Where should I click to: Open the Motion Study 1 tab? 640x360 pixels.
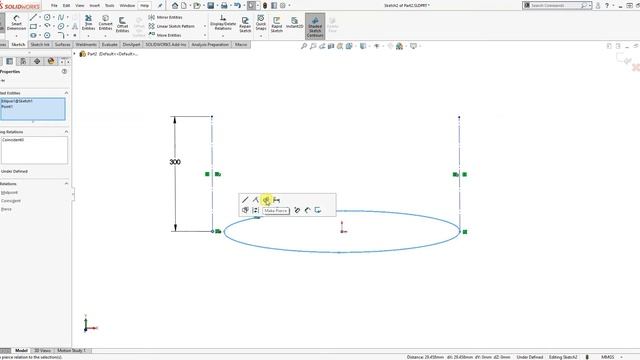point(71,351)
